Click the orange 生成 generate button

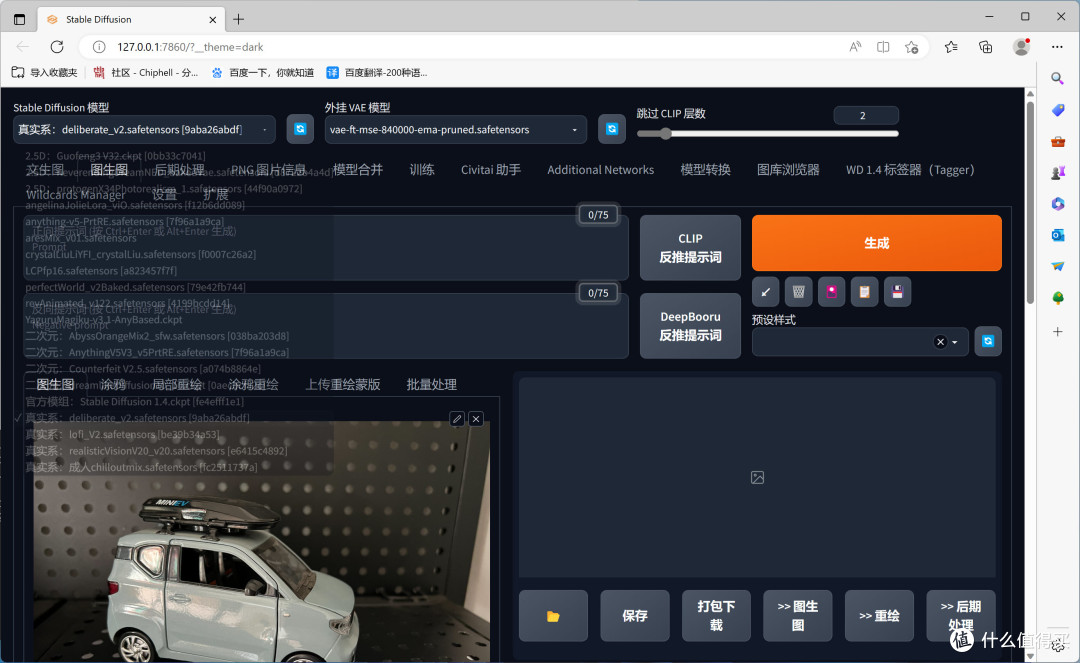tap(877, 243)
